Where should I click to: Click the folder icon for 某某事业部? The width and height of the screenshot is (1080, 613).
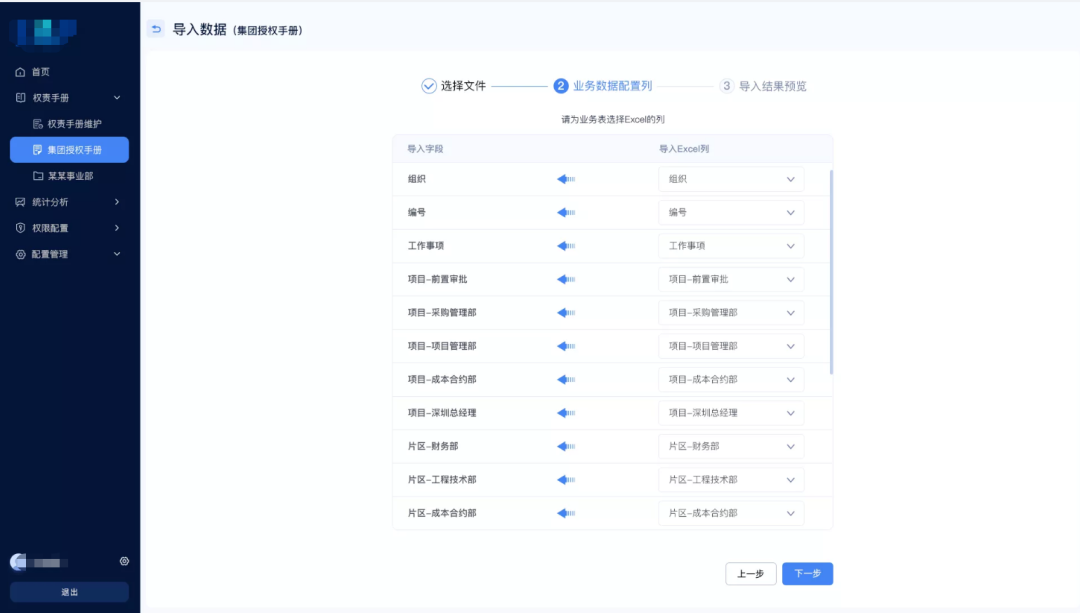click(x=38, y=176)
